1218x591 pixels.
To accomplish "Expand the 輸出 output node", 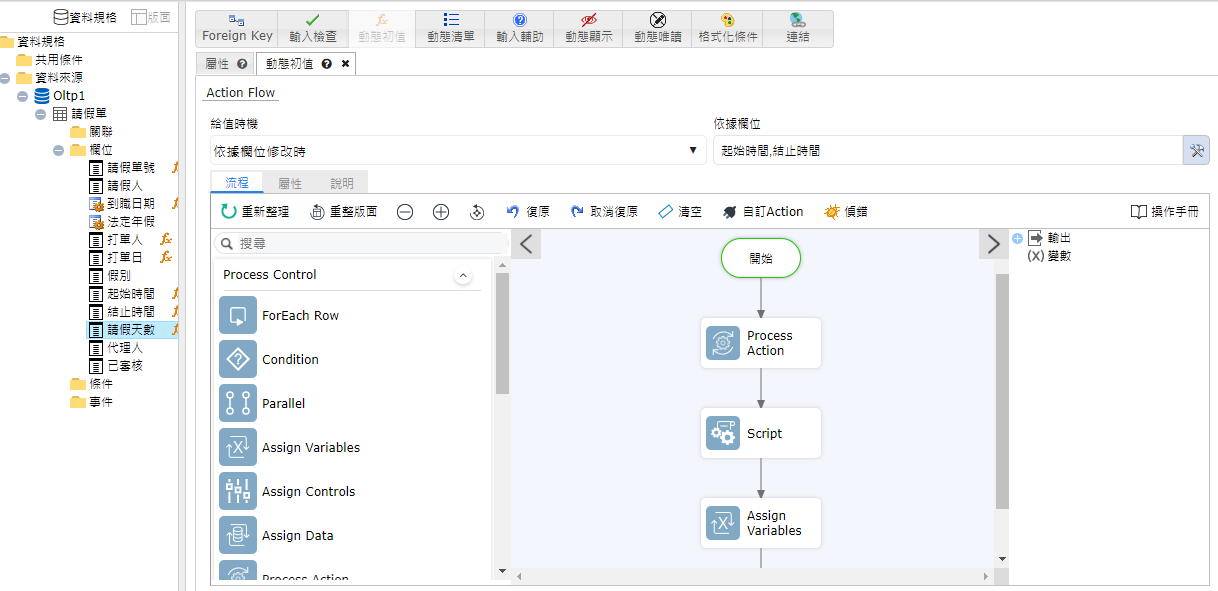I will pyautogui.click(x=1017, y=238).
